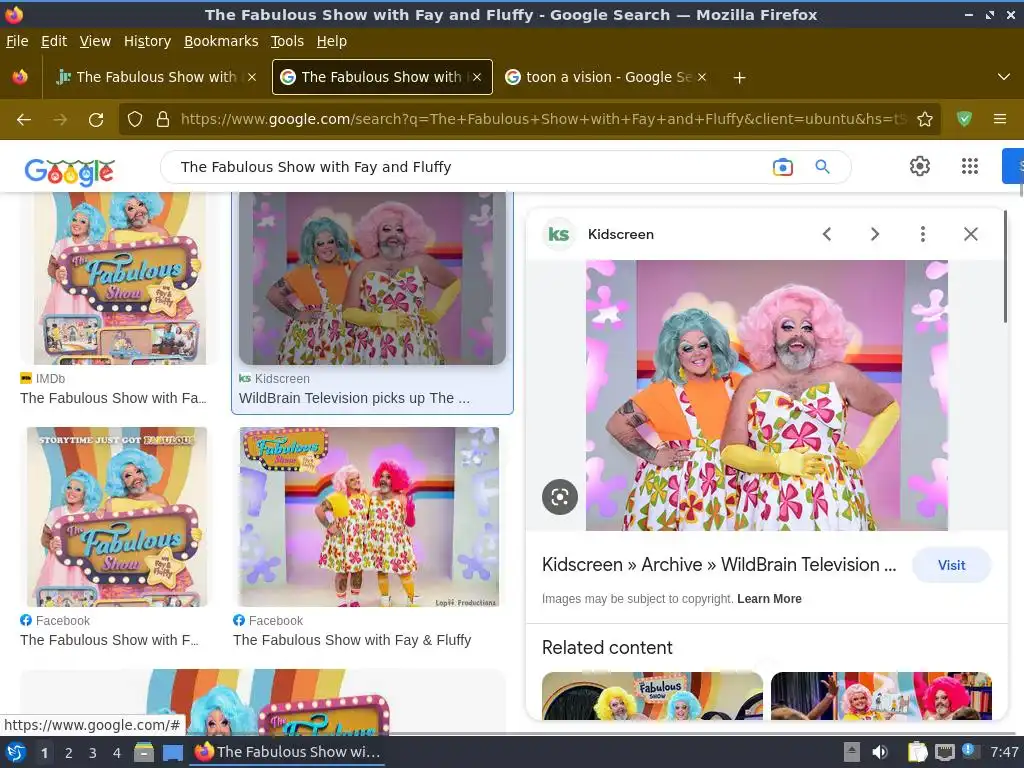
Task: Open the Edit menu
Action: click(x=54, y=41)
